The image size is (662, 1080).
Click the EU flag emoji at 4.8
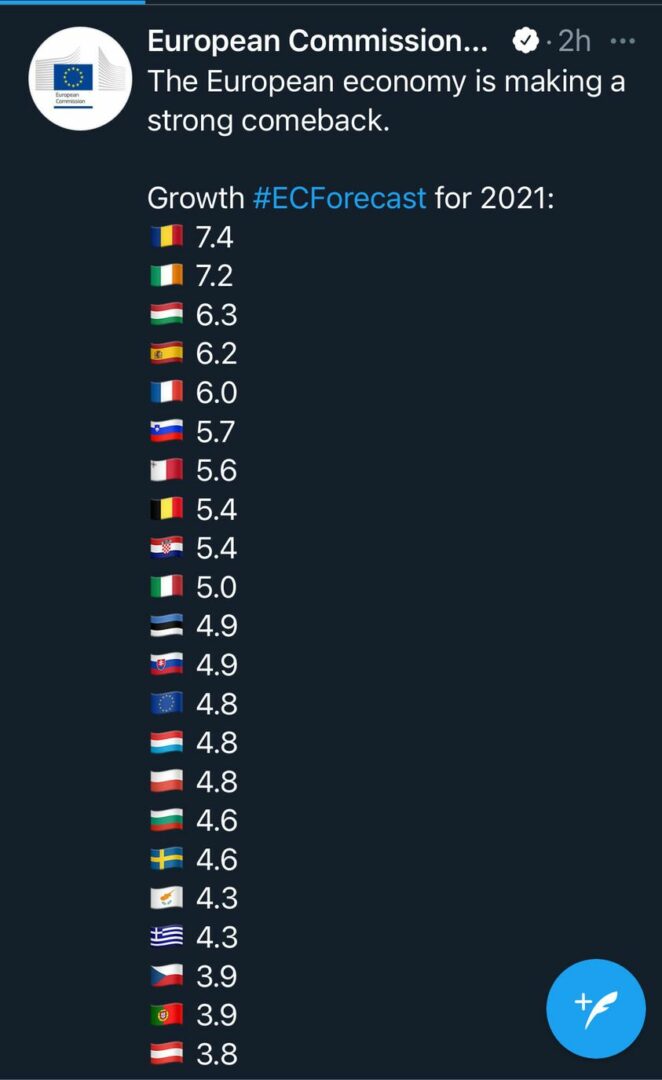(x=167, y=703)
